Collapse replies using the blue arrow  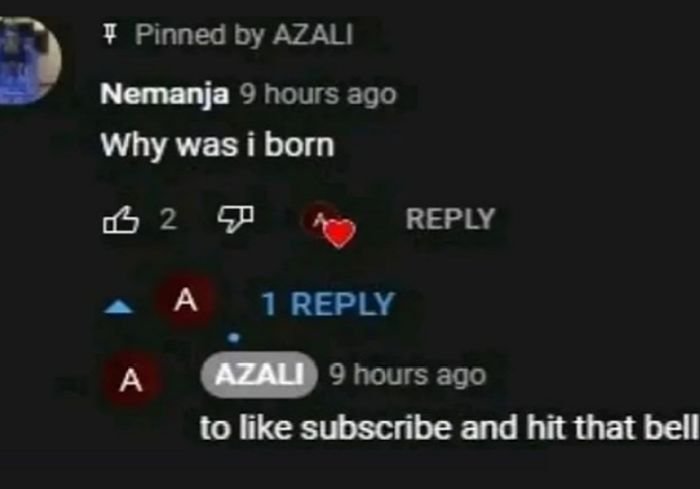pyautogui.click(x=119, y=307)
